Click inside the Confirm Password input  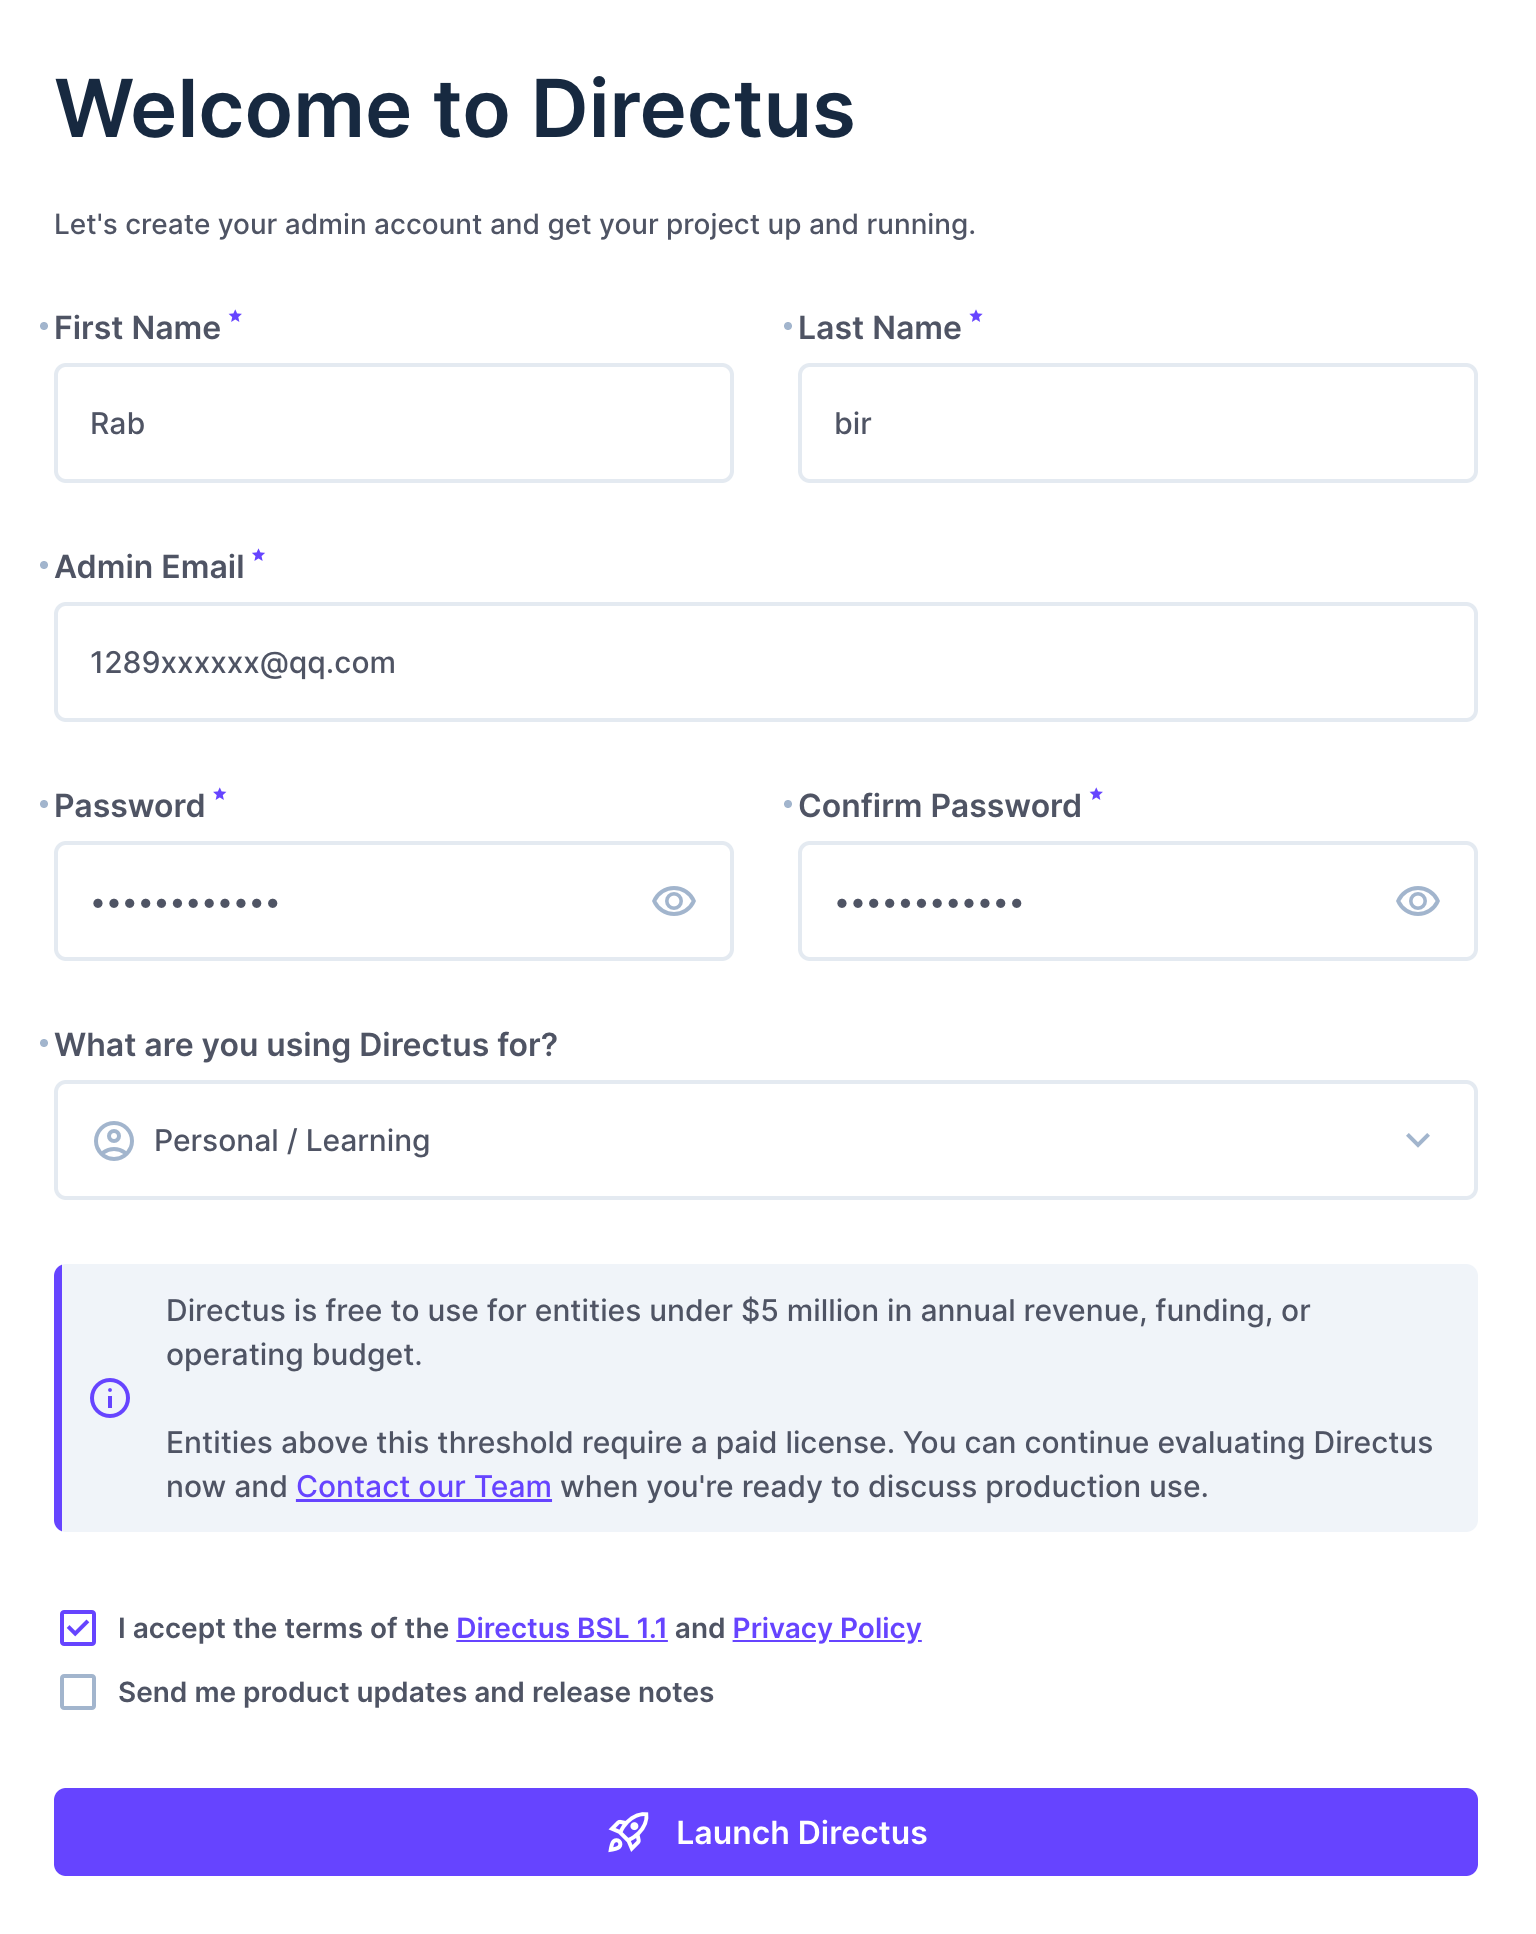pos(1138,901)
